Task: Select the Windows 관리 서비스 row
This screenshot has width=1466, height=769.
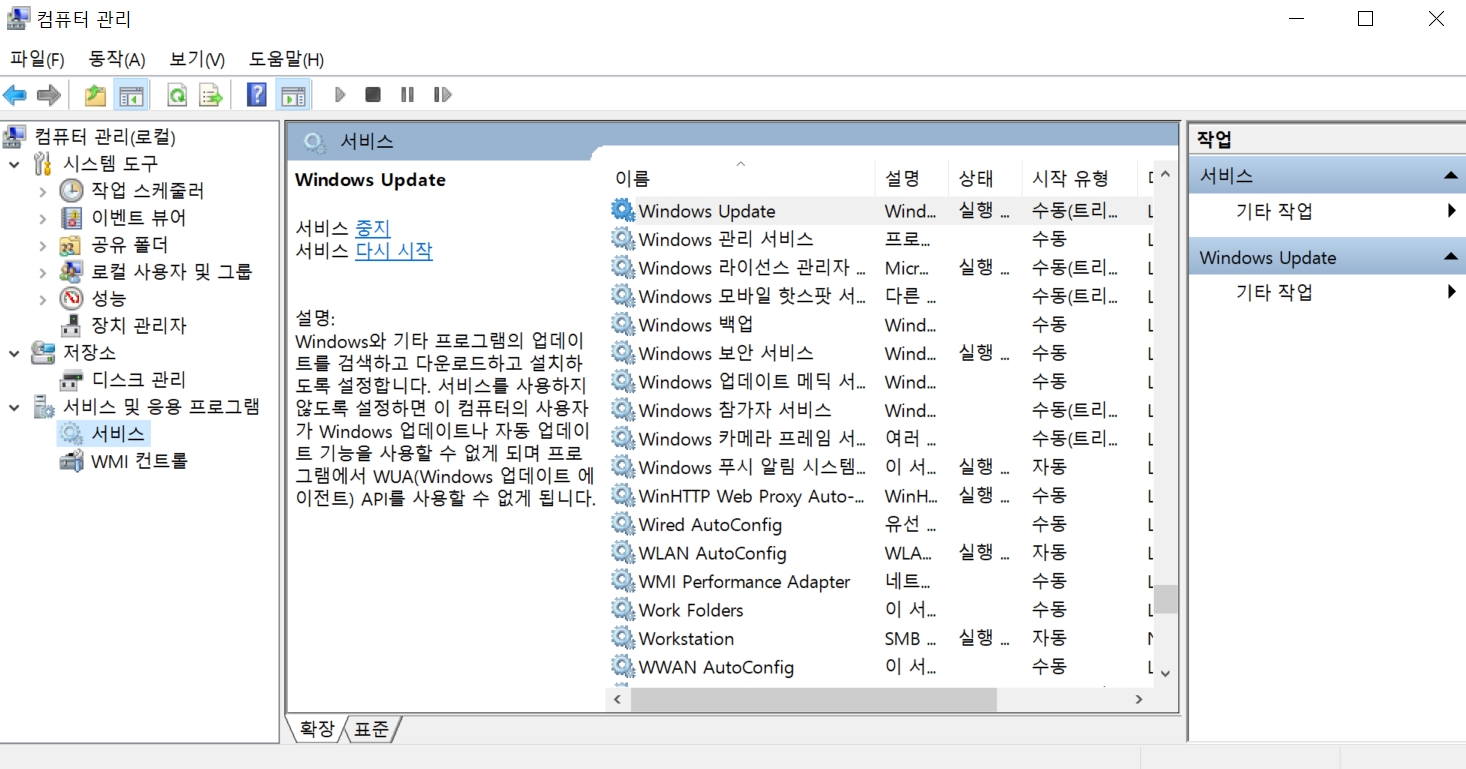Action: [x=879, y=239]
